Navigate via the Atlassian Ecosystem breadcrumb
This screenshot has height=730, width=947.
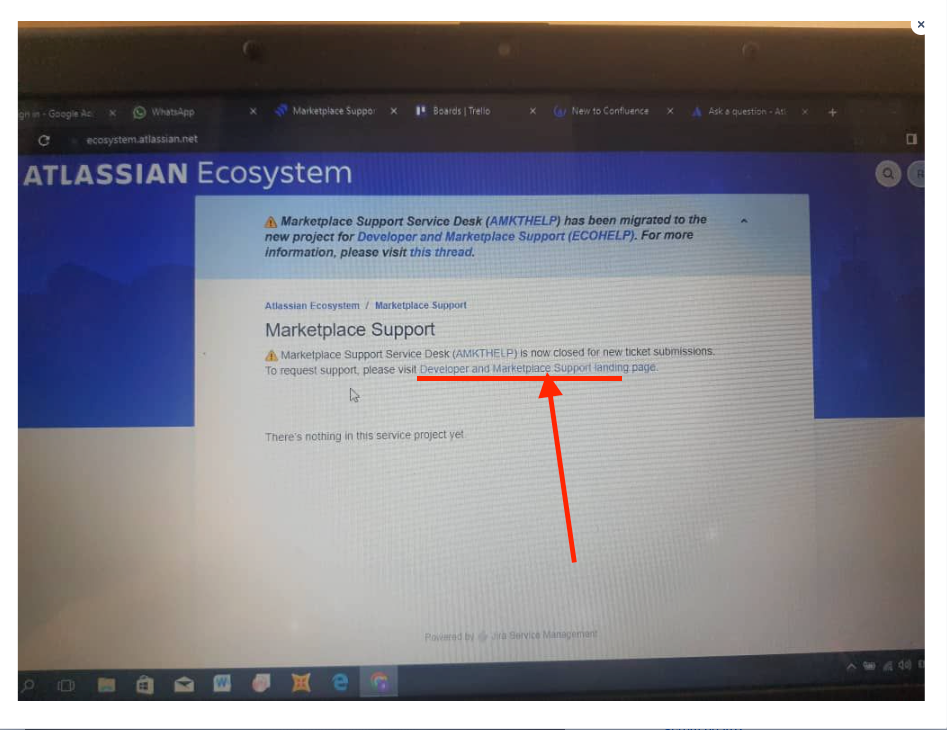pos(311,305)
